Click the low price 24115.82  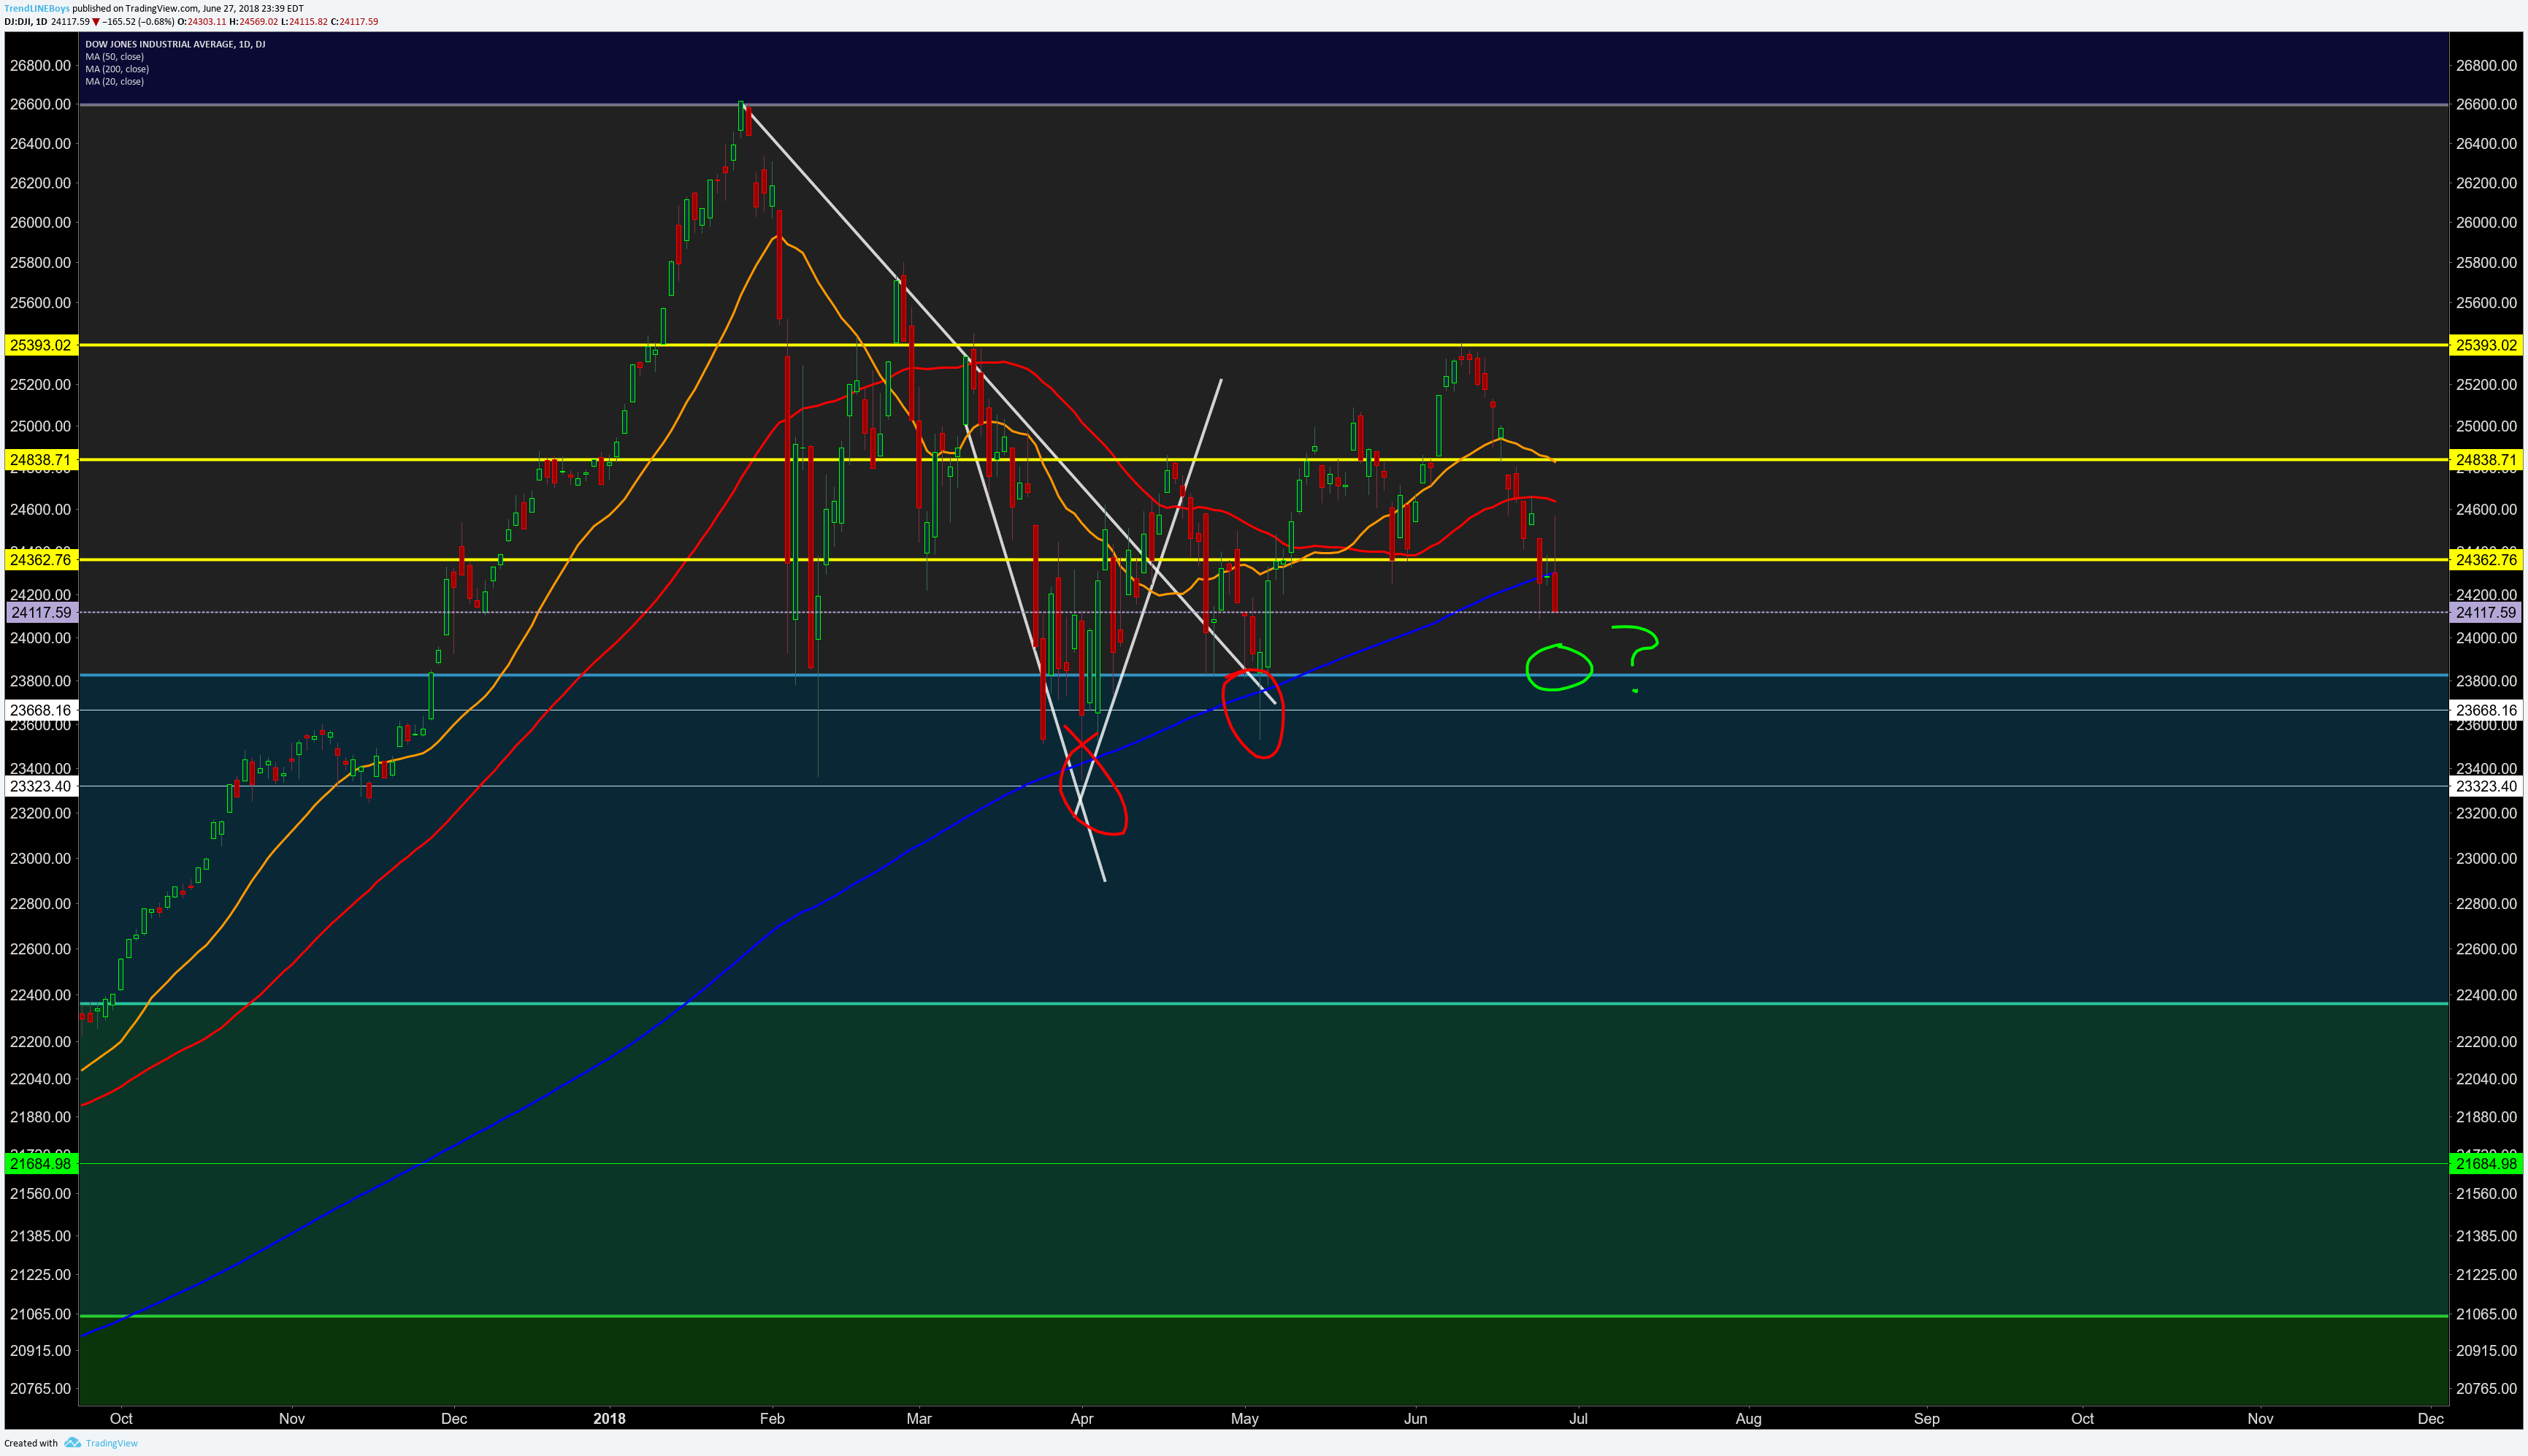(x=308, y=22)
